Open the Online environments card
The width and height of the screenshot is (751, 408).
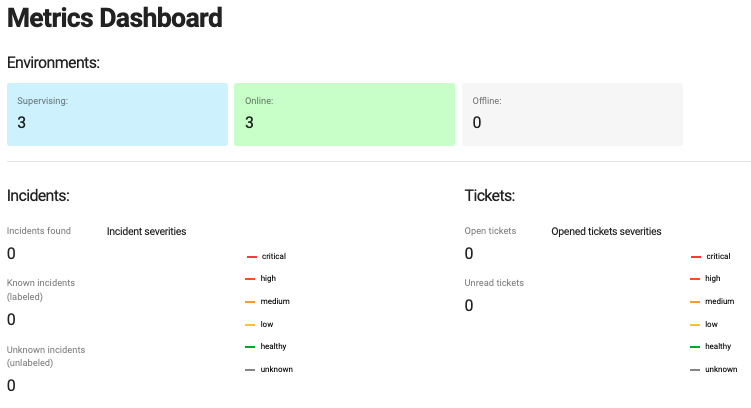click(344, 114)
